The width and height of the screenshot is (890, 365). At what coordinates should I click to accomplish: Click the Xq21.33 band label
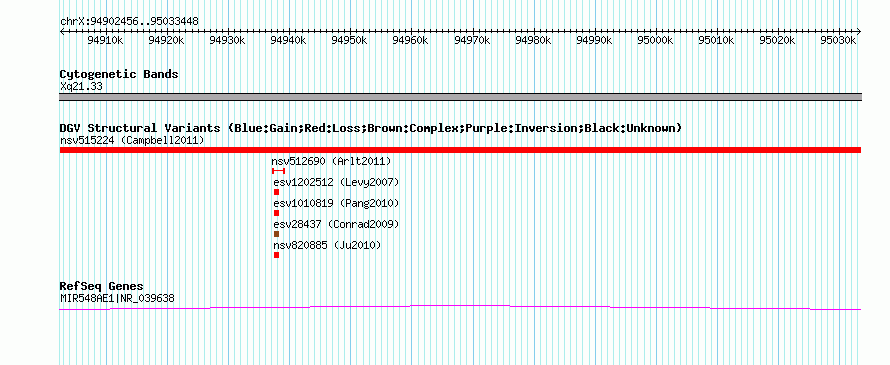pos(81,87)
